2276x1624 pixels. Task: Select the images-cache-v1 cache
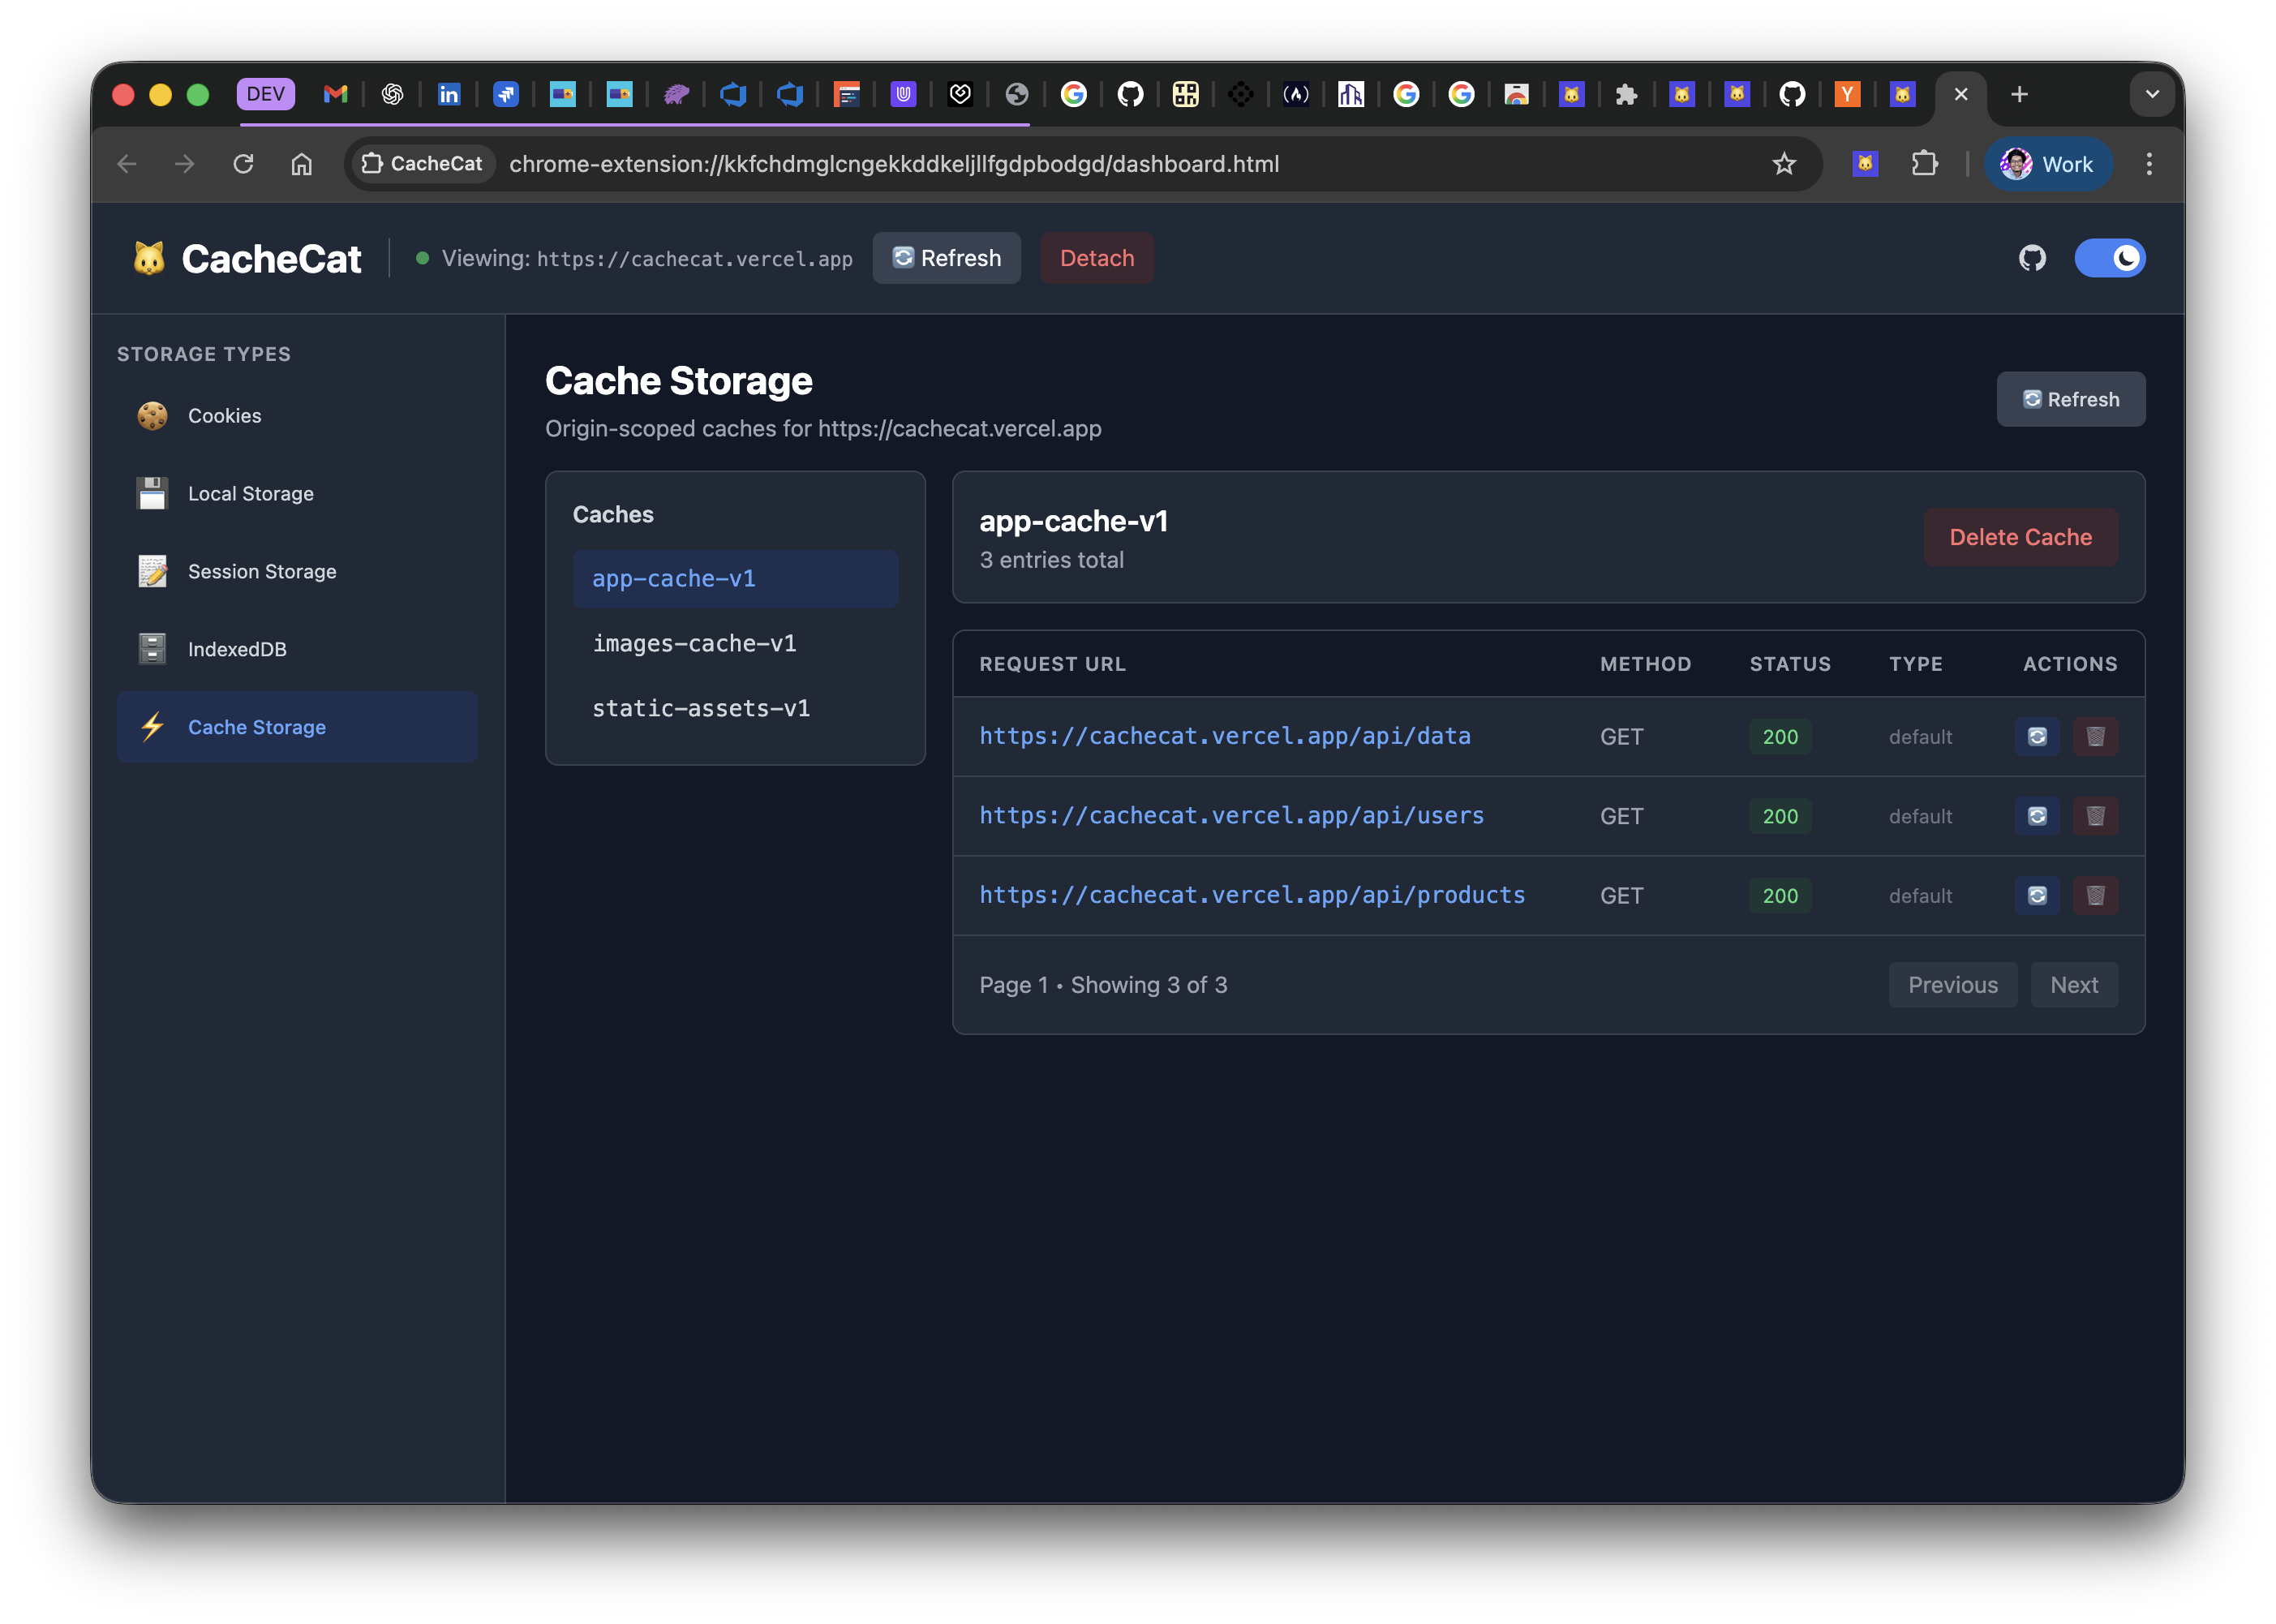(694, 644)
